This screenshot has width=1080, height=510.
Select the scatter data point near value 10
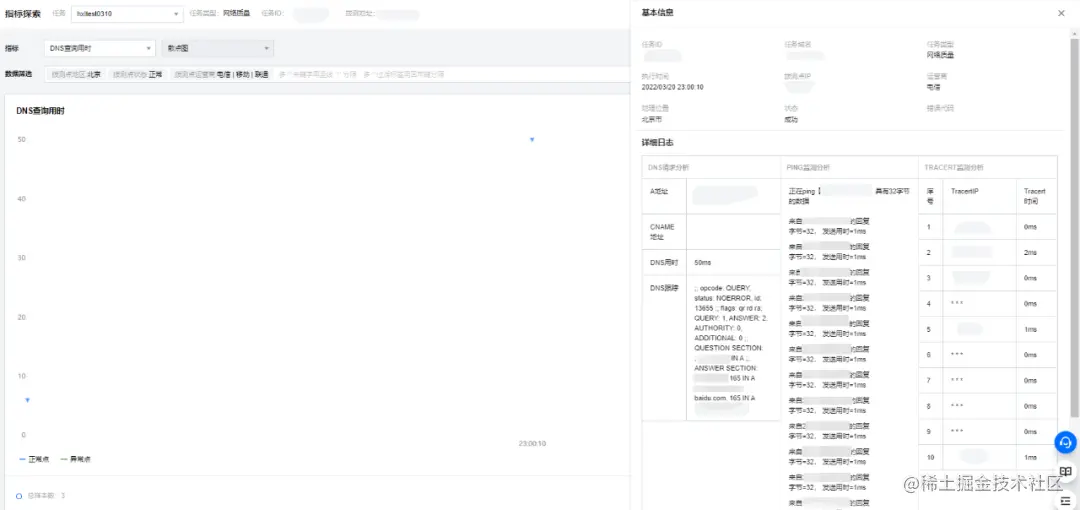28,400
